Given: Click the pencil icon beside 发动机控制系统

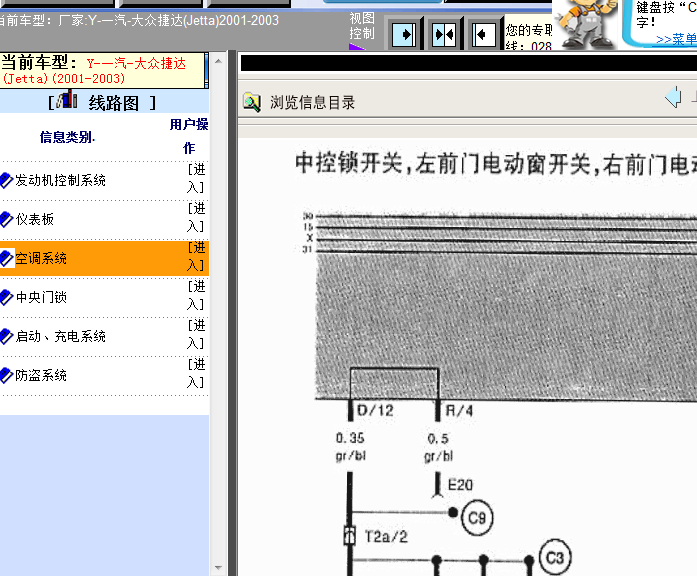Looking at the screenshot, I should click(7, 180).
